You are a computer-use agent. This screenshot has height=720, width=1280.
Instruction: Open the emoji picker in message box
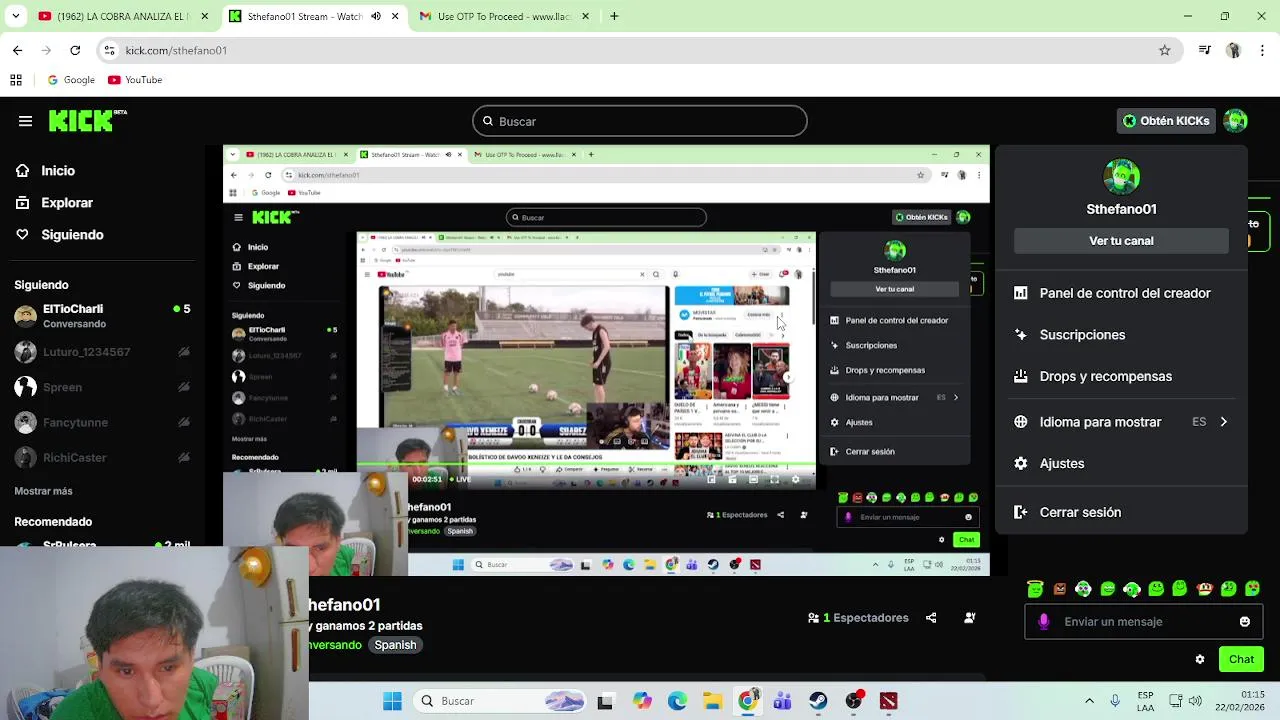(x=1245, y=622)
